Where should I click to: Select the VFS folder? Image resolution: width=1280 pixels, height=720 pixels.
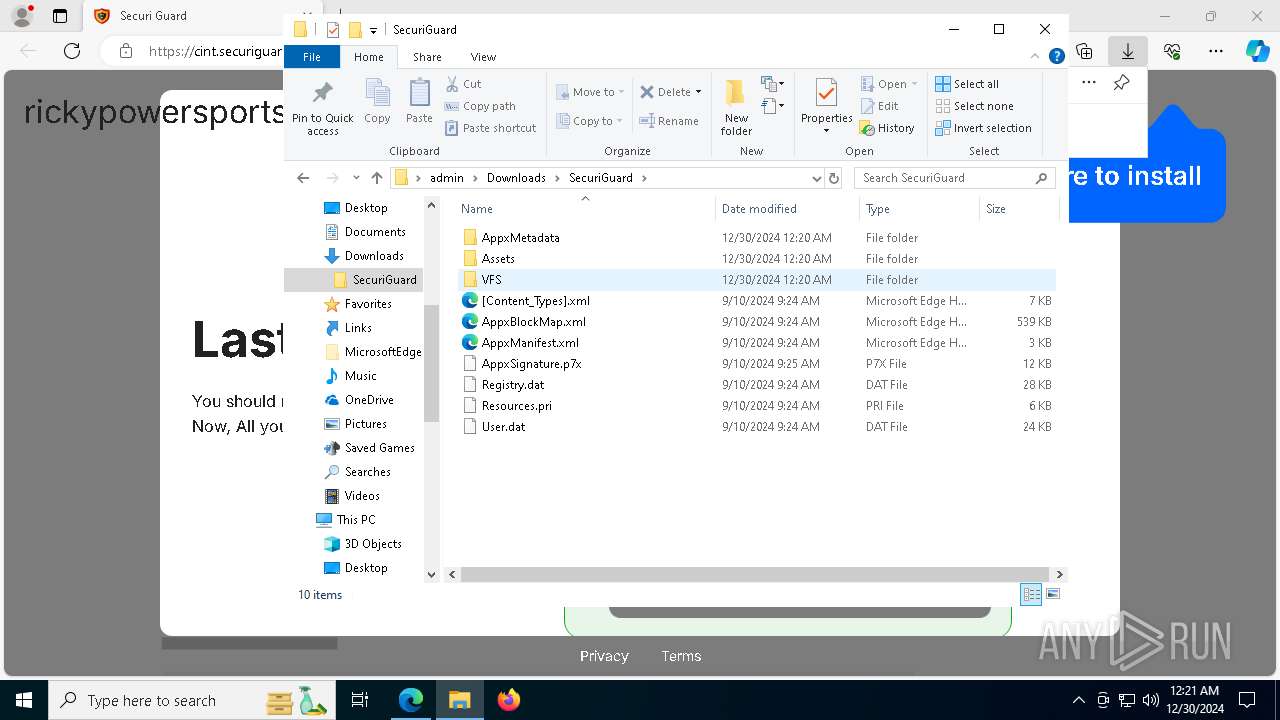point(757,280)
